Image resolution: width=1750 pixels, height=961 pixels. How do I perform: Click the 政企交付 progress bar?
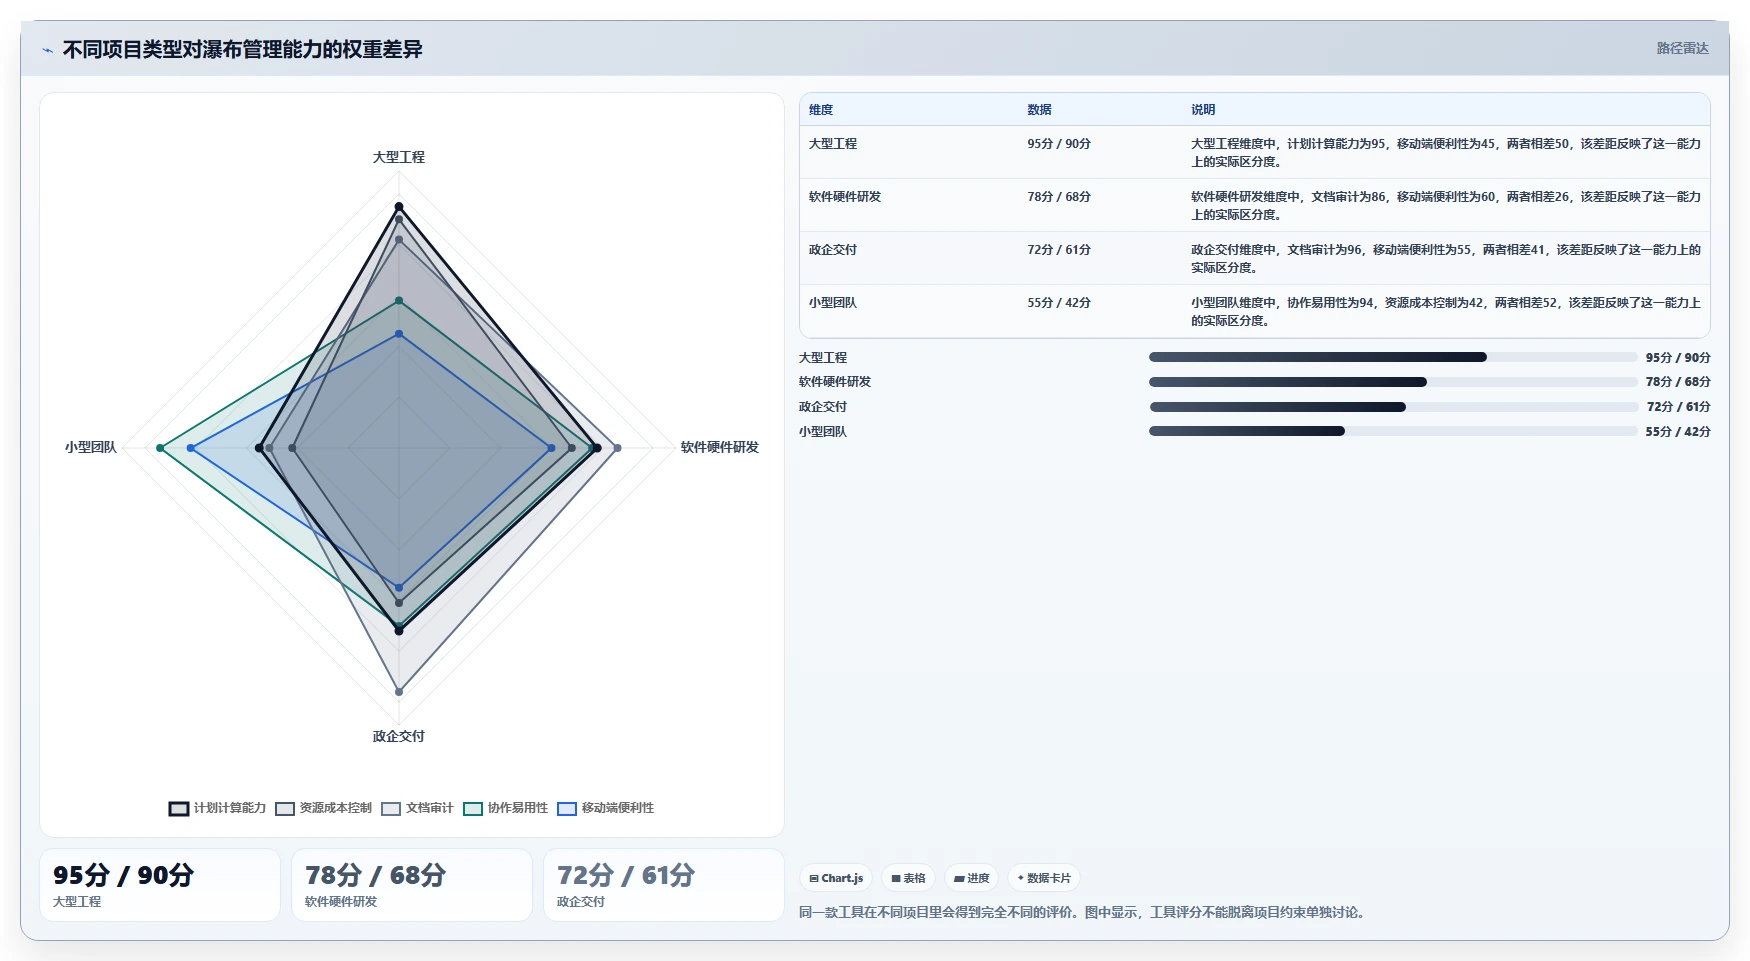click(x=1393, y=407)
